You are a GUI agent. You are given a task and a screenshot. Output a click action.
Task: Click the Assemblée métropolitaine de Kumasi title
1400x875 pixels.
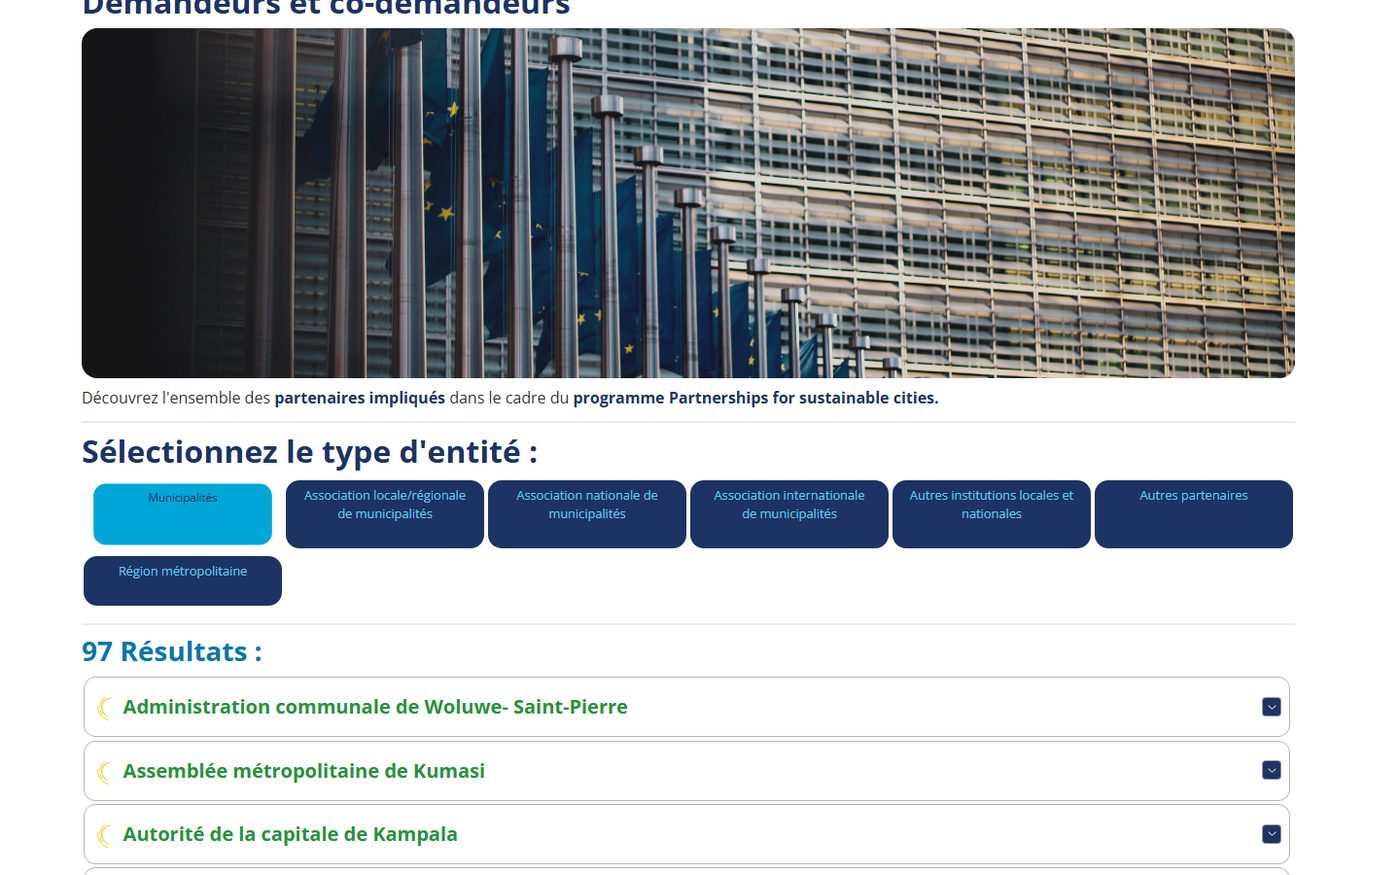click(304, 771)
